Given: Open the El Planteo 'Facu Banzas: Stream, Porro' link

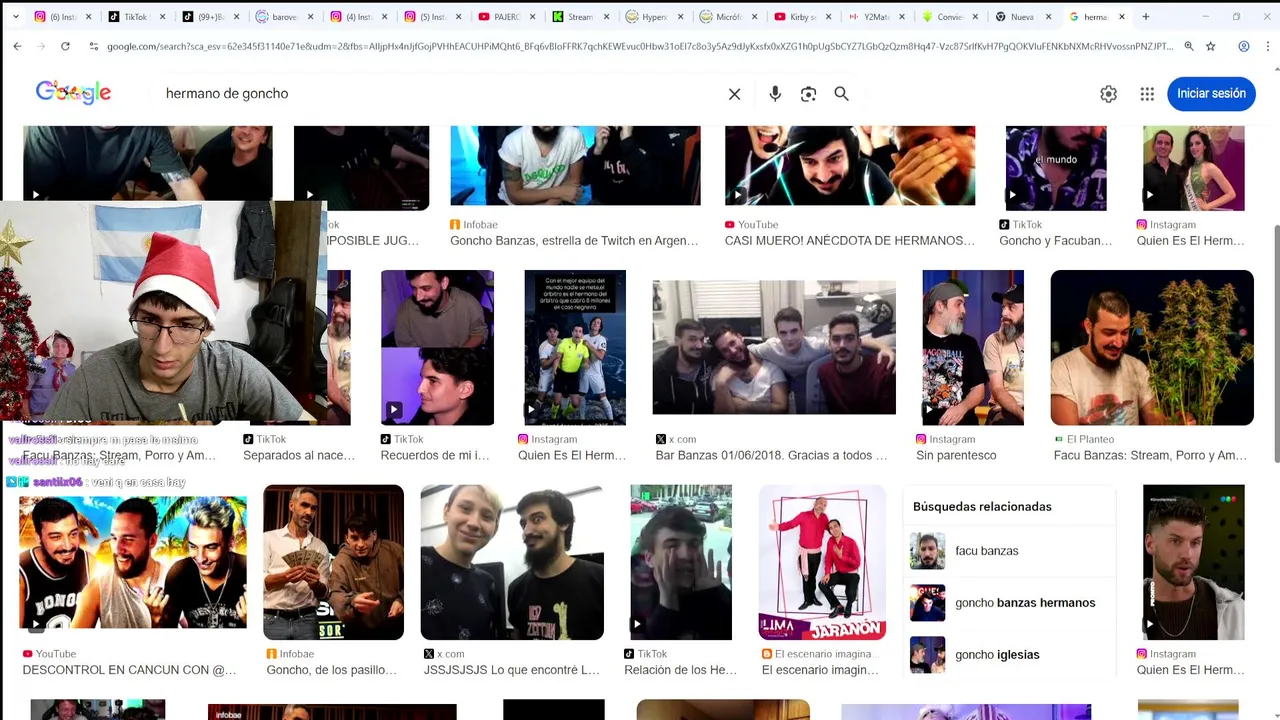Looking at the screenshot, I should tap(1150, 456).
